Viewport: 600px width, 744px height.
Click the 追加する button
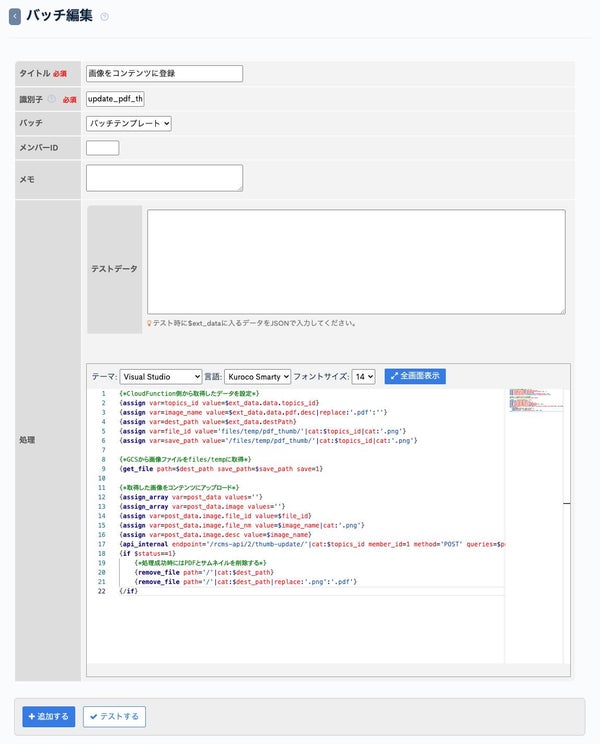(48, 716)
